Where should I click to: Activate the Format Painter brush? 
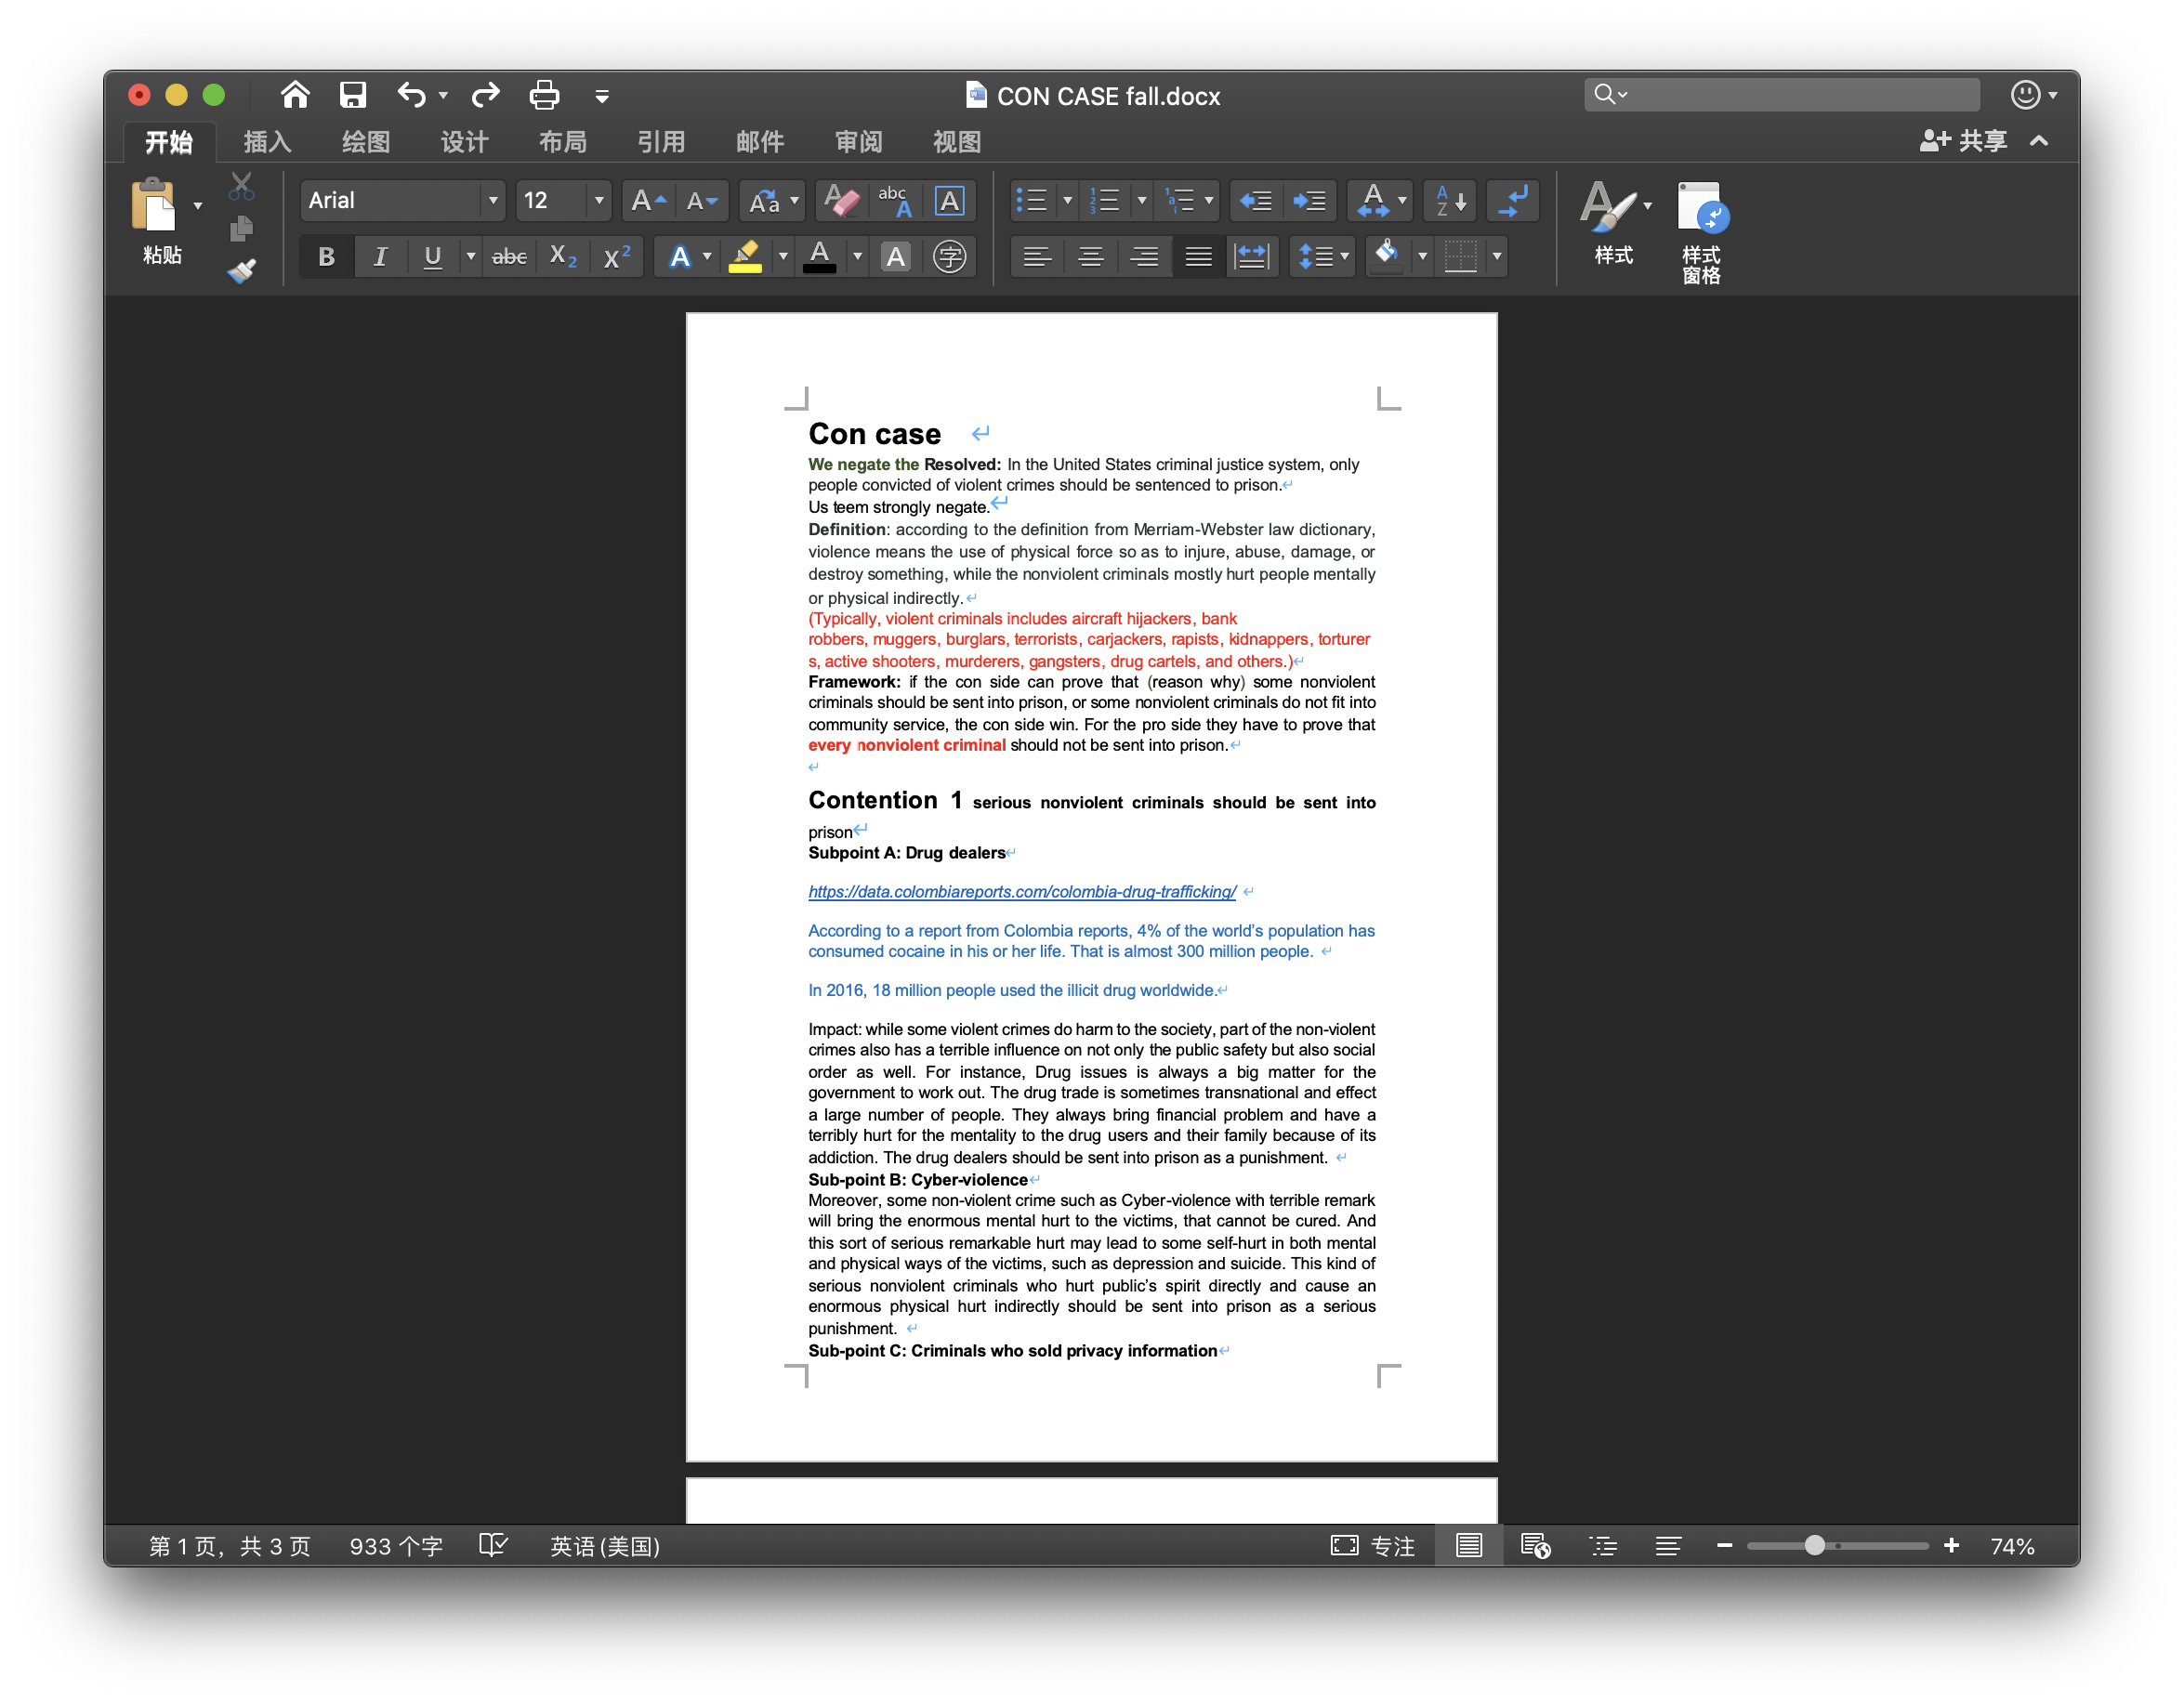pyautogui.click(x=241, y=271)
